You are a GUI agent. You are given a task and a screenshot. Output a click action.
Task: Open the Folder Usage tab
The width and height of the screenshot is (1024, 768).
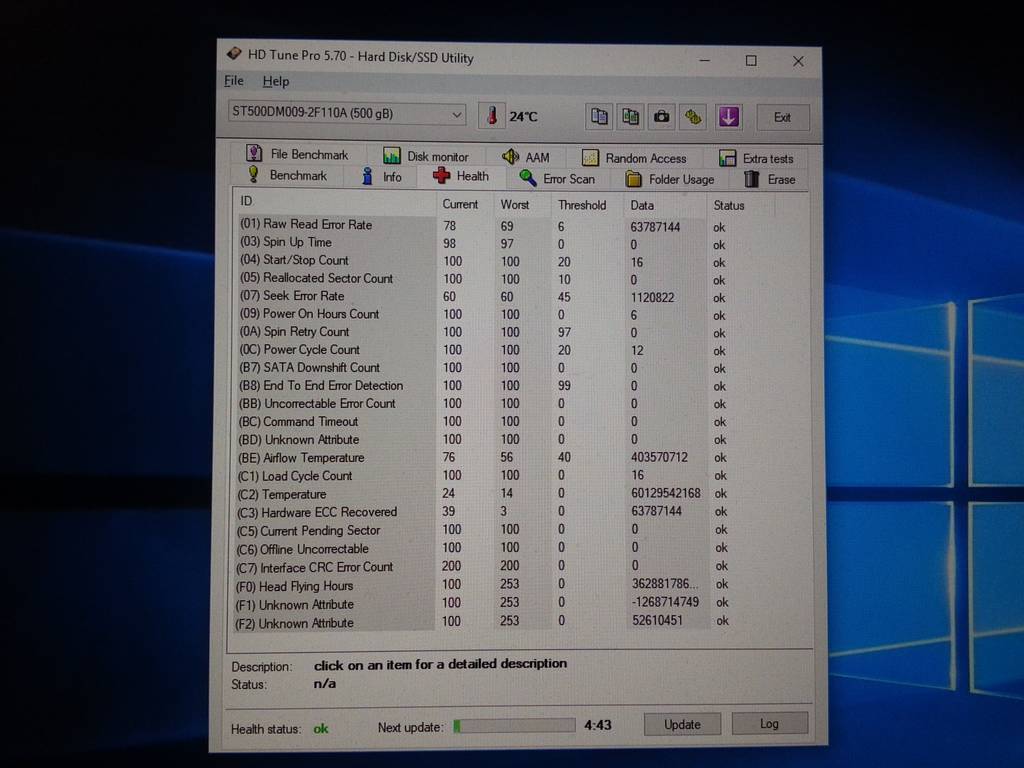670,179
